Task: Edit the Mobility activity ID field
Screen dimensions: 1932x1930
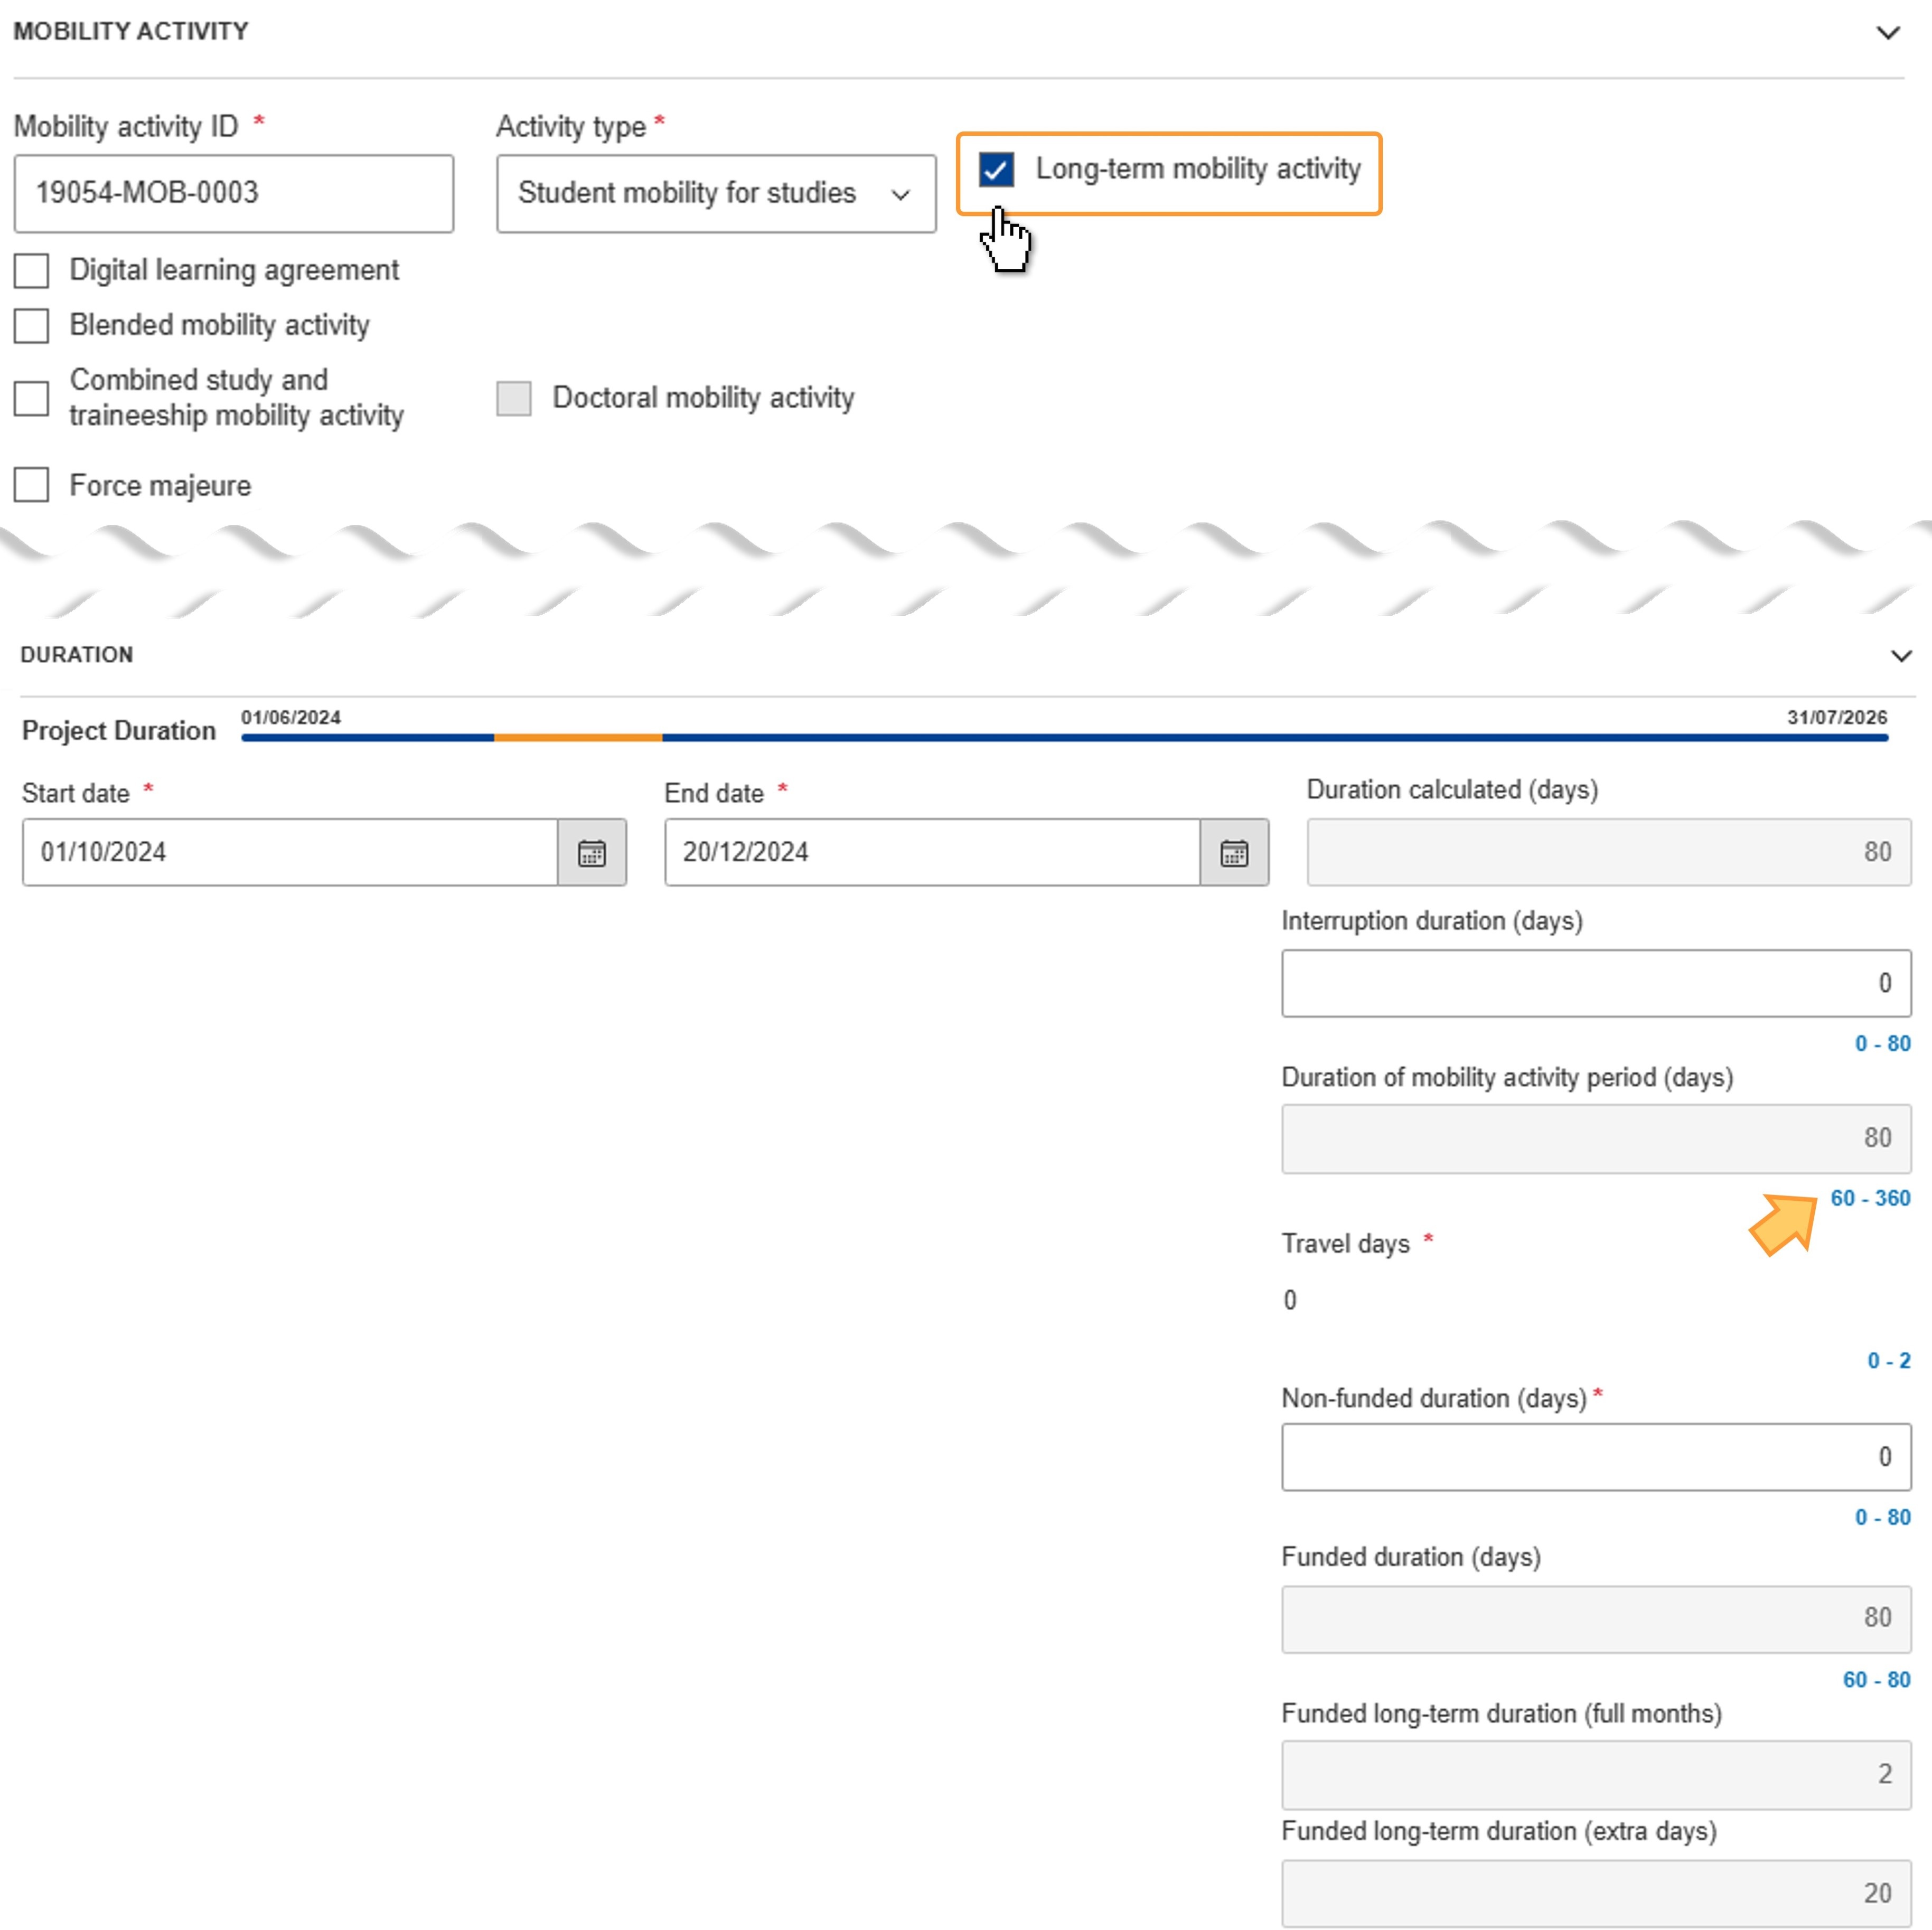Action: 233,193
